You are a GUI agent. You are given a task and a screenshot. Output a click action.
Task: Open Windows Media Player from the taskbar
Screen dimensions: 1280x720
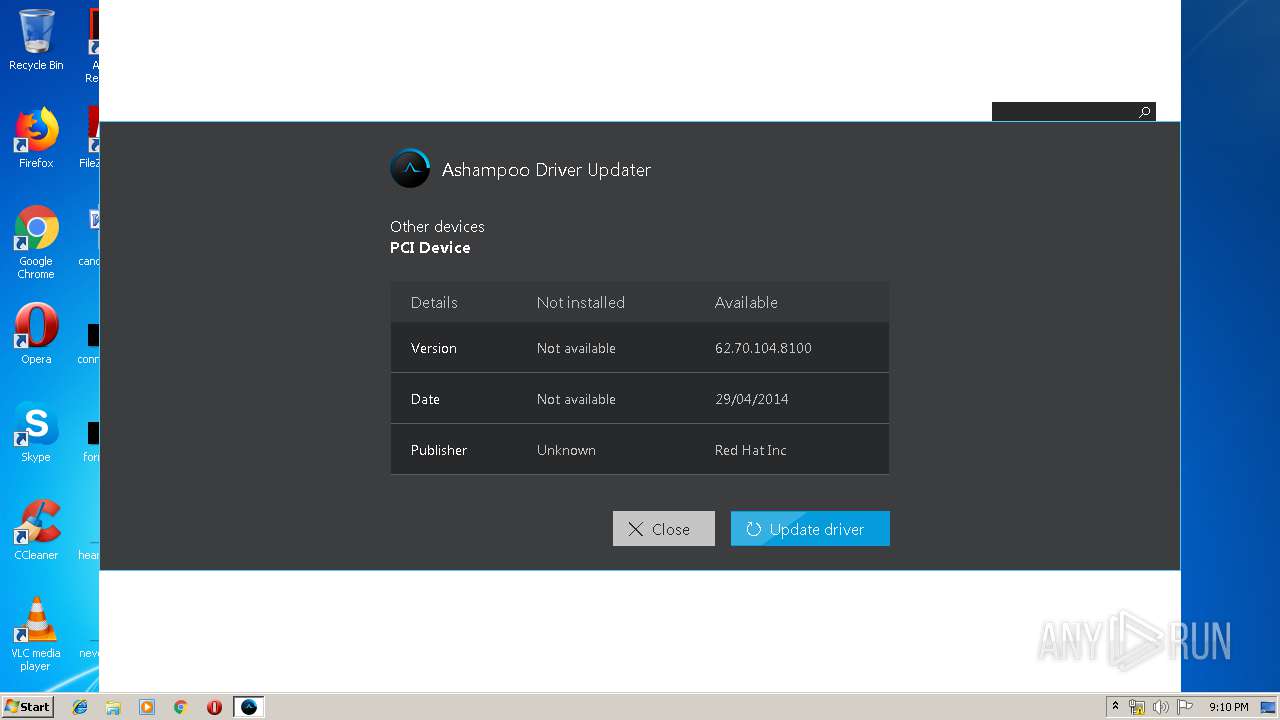pyautogui.click(x=147, y=707)
